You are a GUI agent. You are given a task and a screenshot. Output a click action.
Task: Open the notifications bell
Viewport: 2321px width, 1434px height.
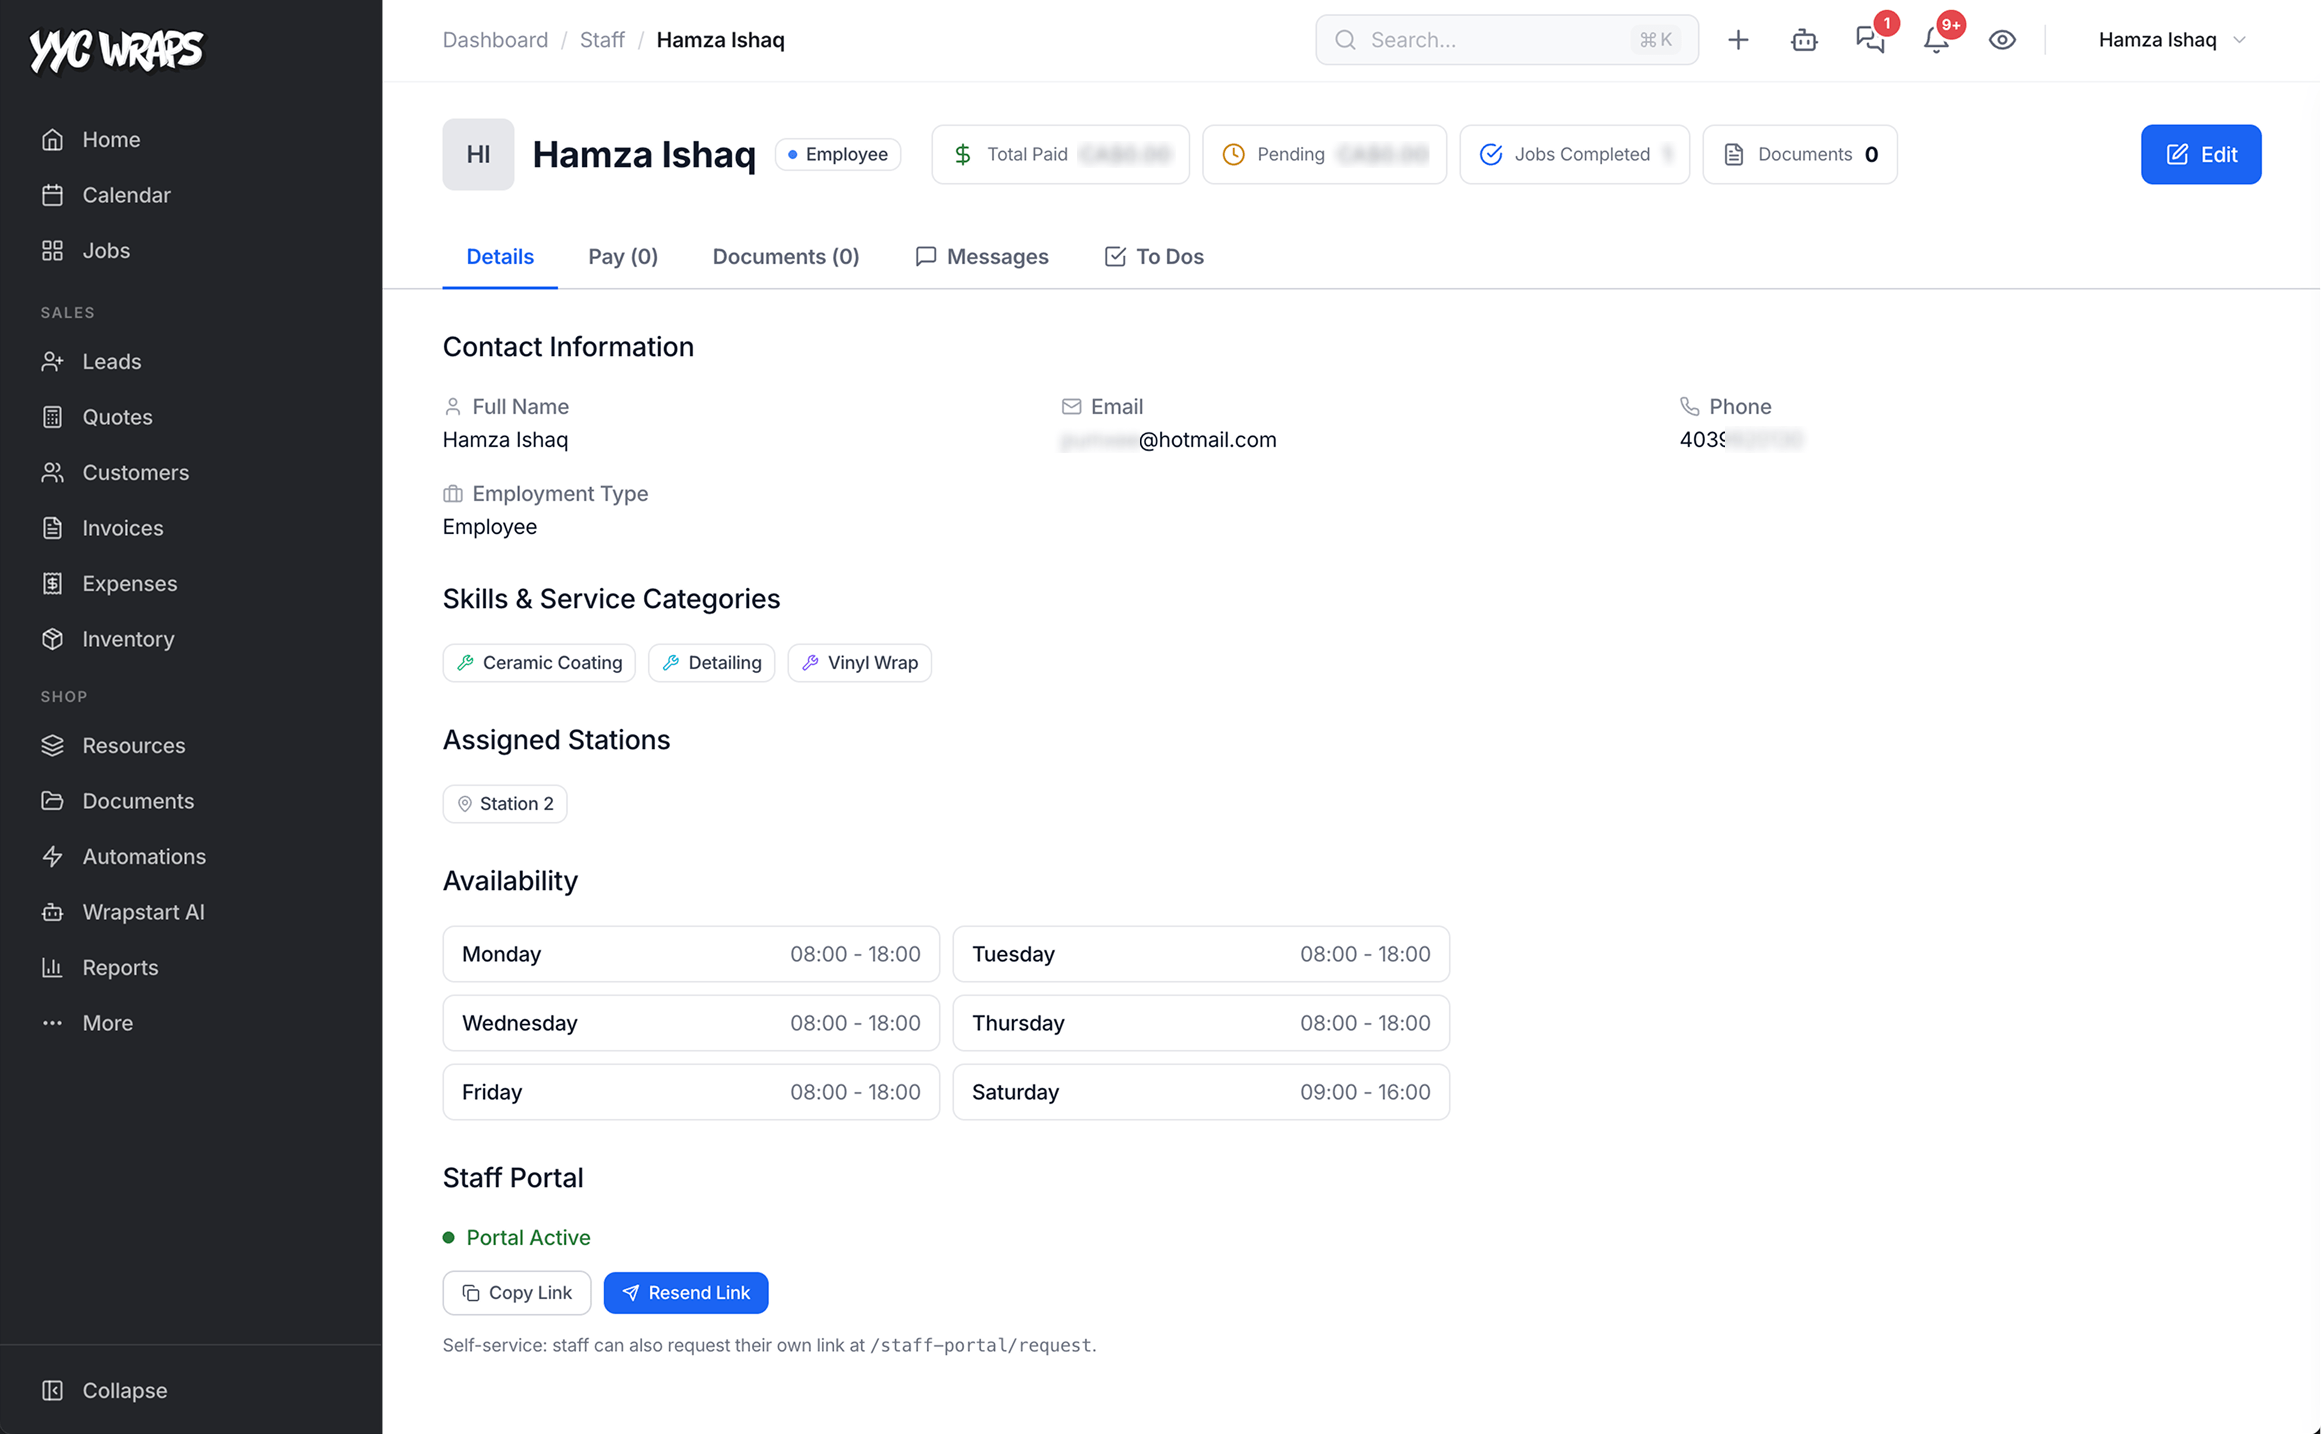coord(1936,40)
